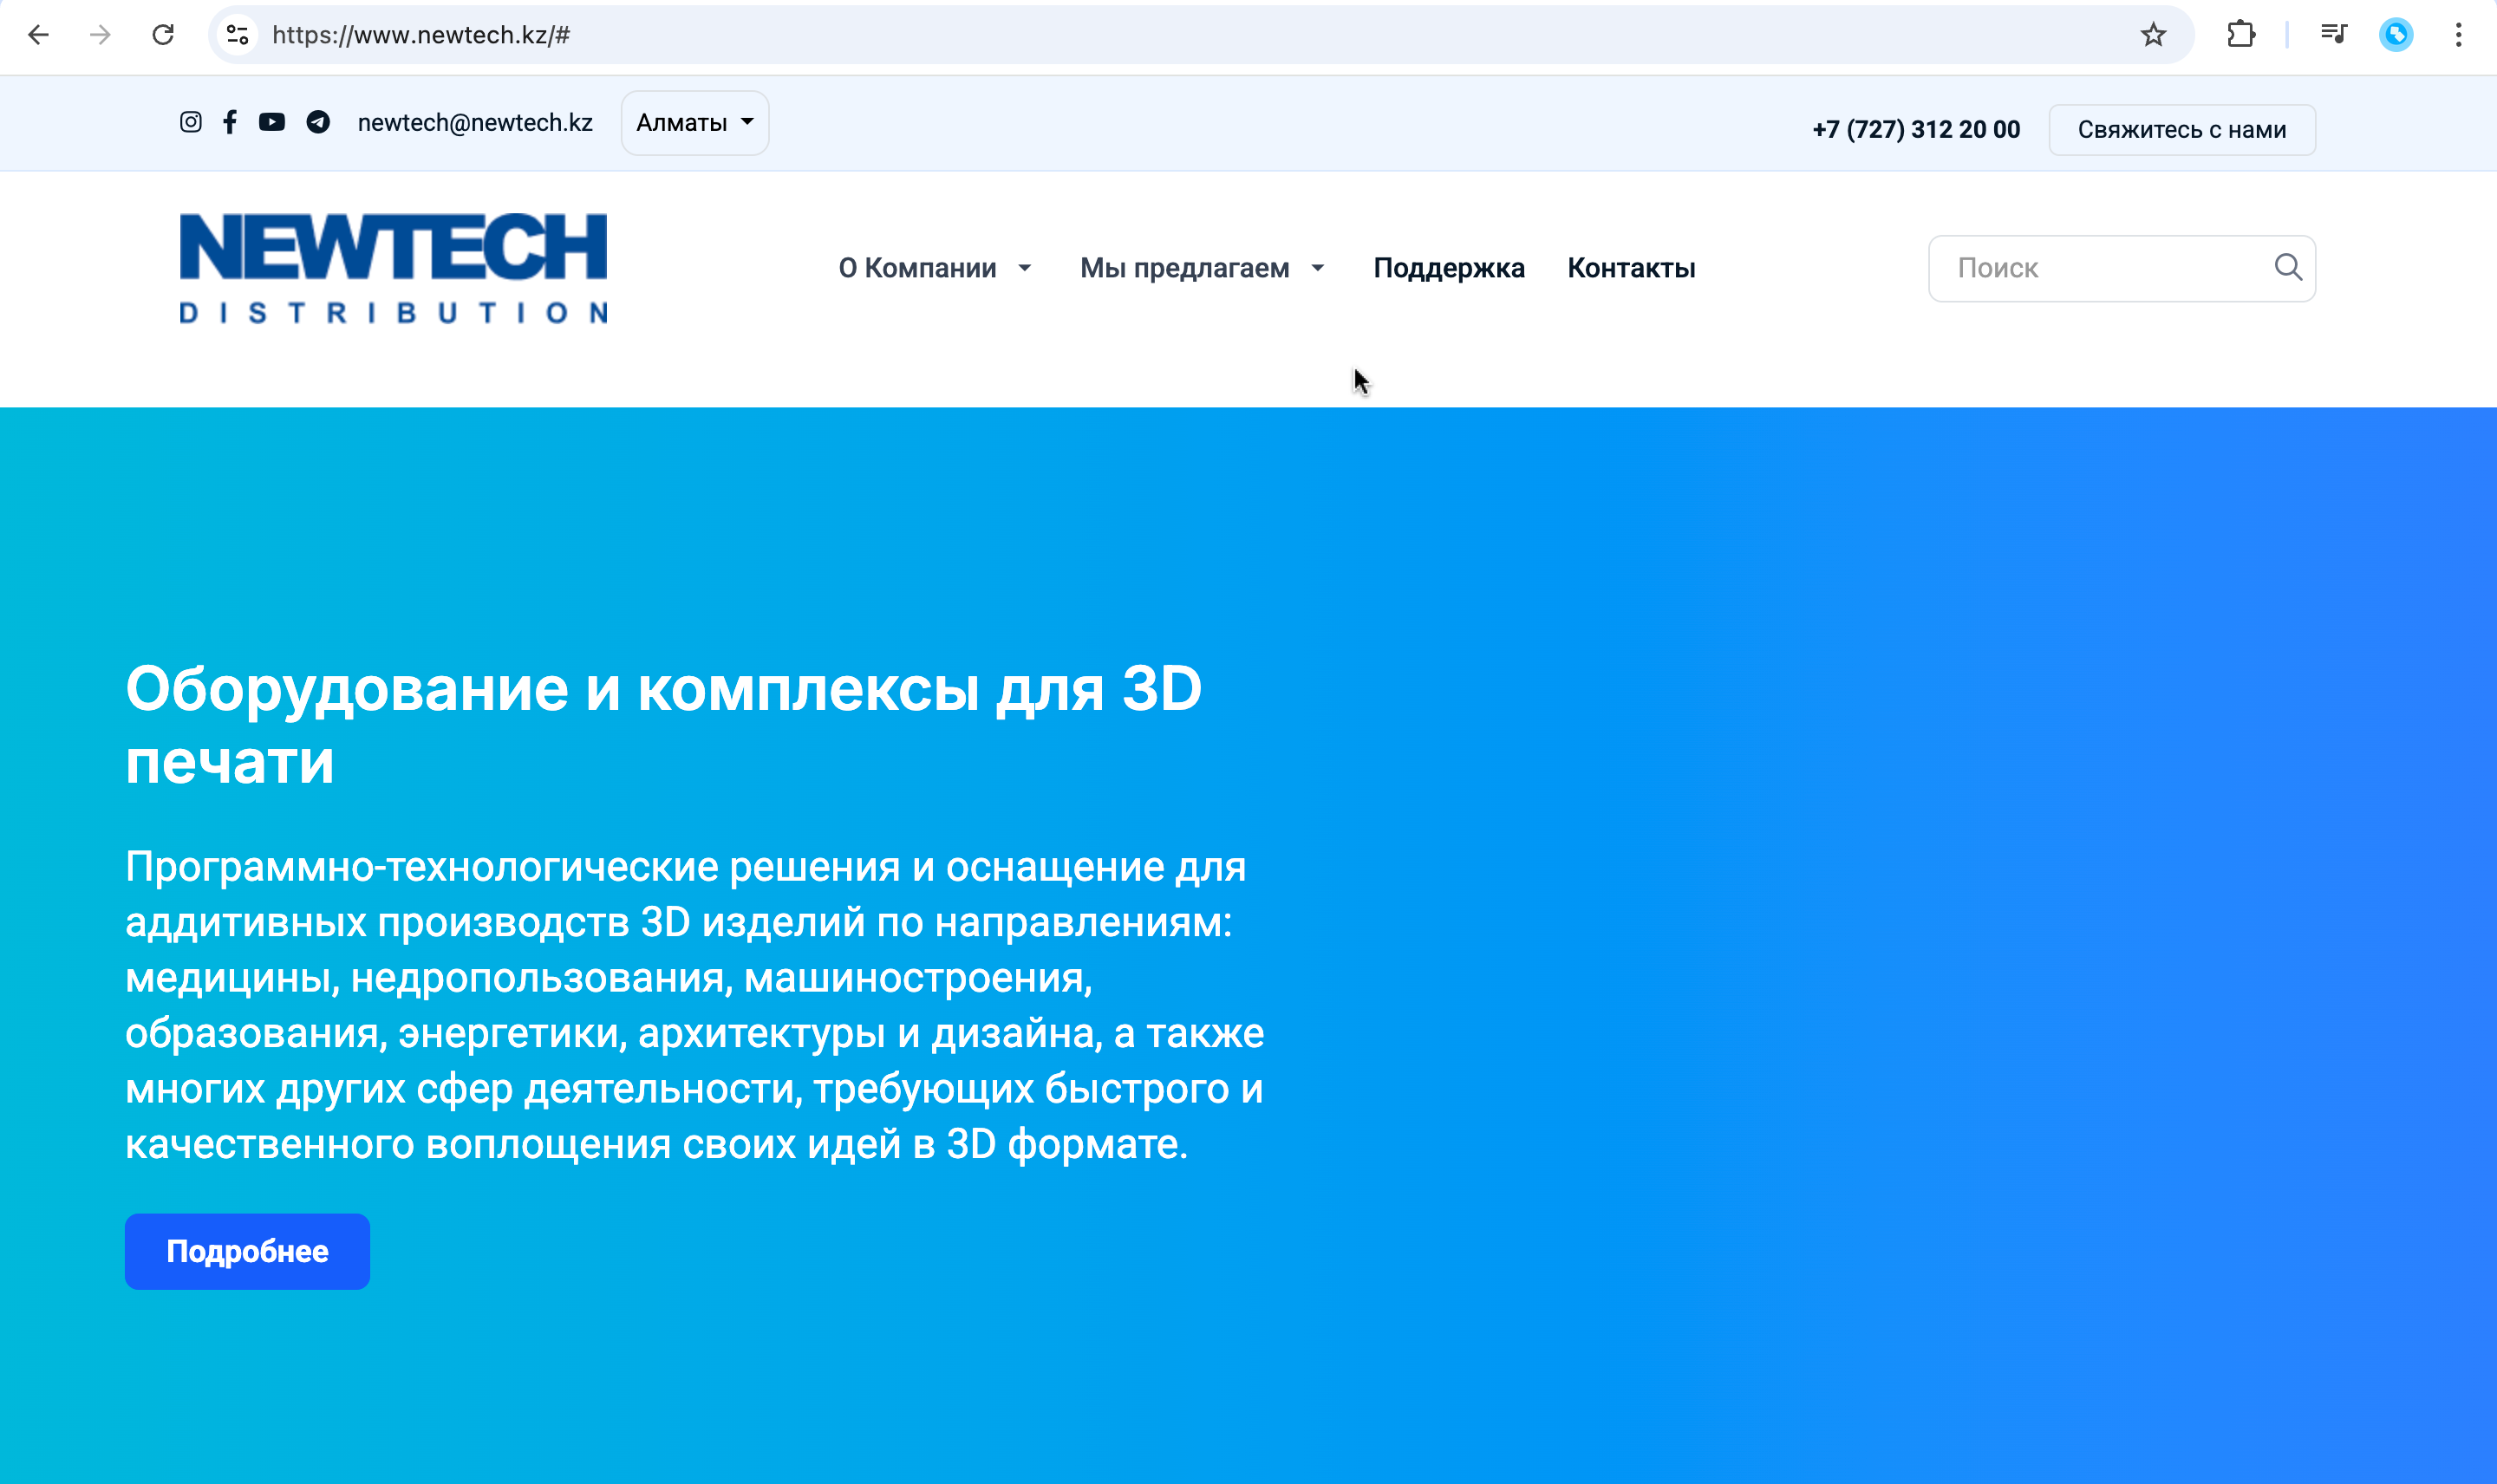The image size is (2497, 1484).
Task: Open the Контакты menu item
Action: (x=1630, y=267)
